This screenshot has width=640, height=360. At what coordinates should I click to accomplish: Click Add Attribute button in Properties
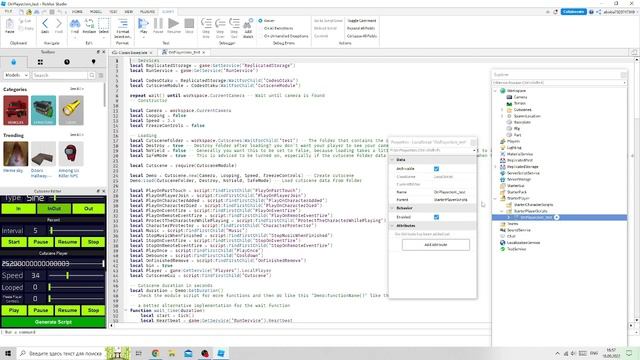(x=436, y=244)
